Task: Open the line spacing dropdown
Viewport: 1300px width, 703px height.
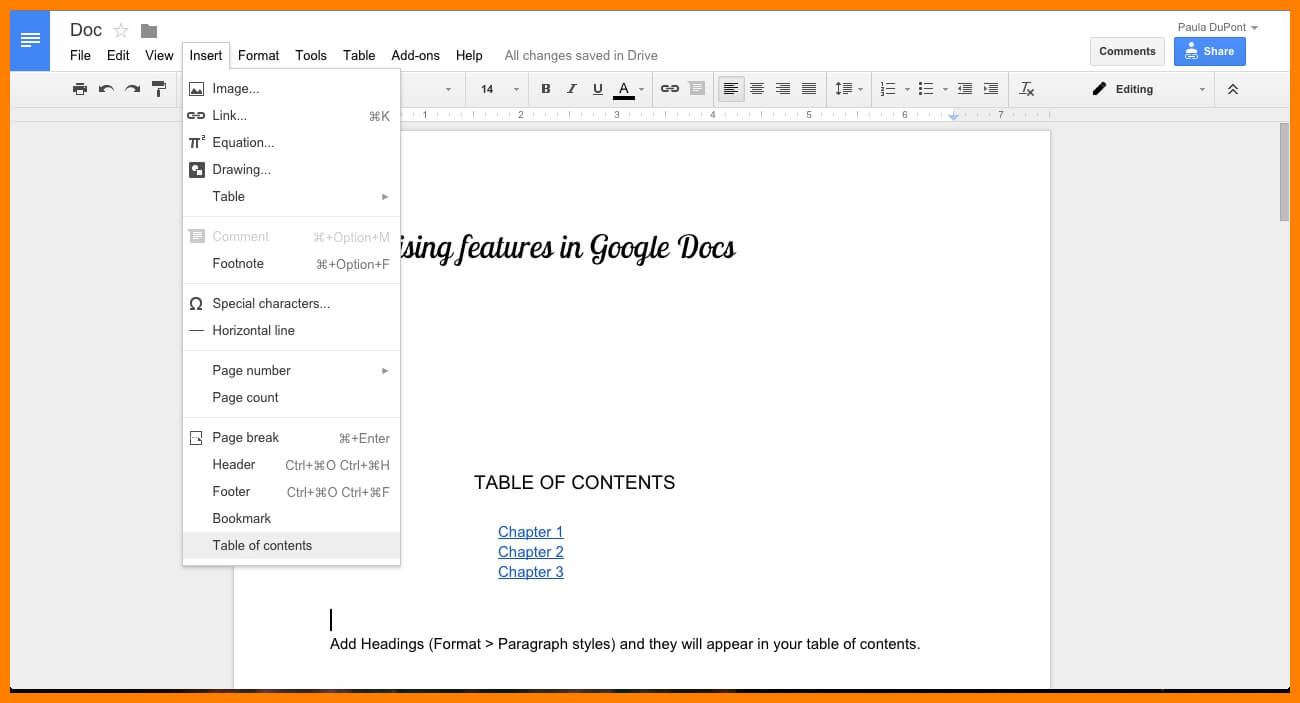Action: (849, 89)
